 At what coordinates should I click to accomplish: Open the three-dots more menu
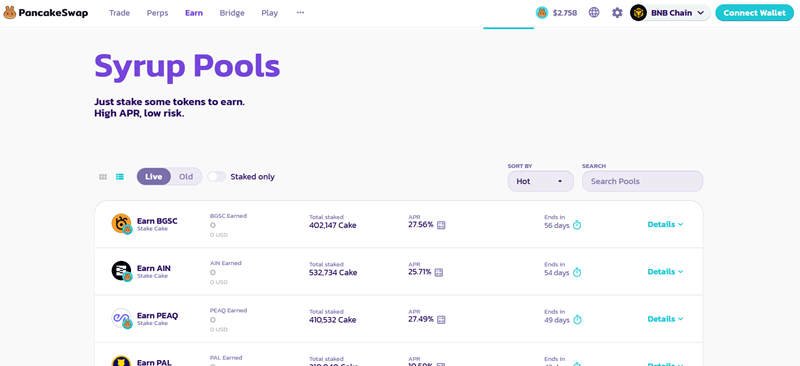pos(301,13)
